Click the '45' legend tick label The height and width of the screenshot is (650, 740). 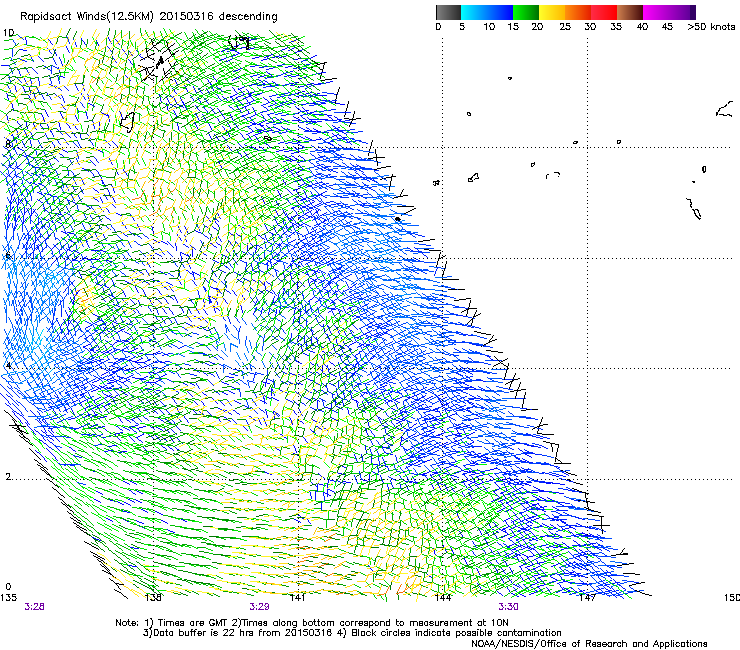pyautogui.click(x=667, y=27)
